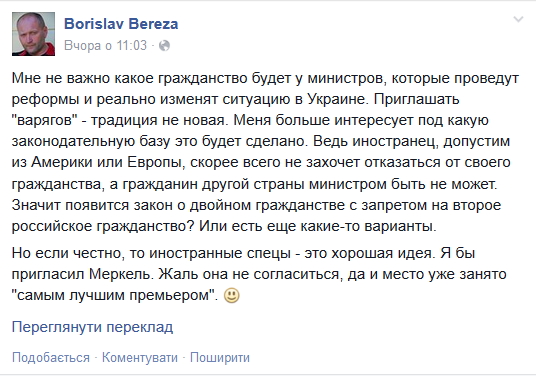This screenshot has width=536, height=376.
Task: Click the quoted phrase "самым лучшим премьером"
Action: point(113,295)
